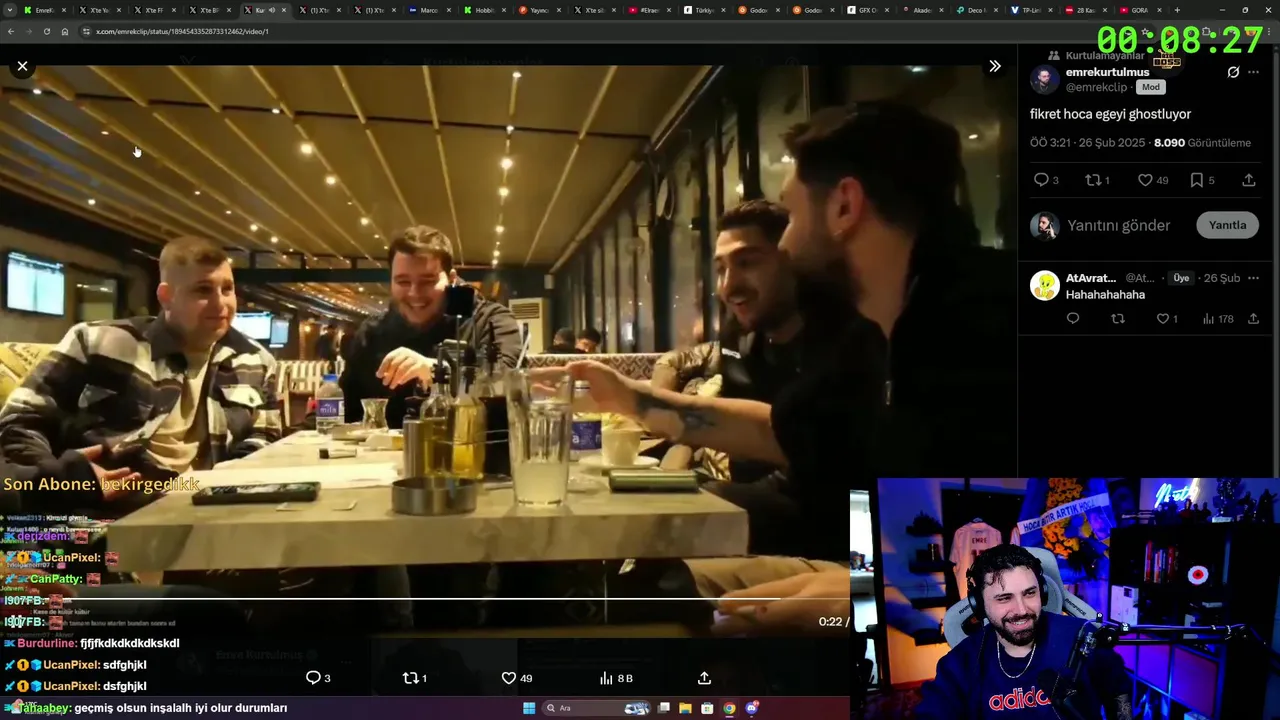
Task: Click the Chrome icon in the taskbar
Action: tap(729, 708)
